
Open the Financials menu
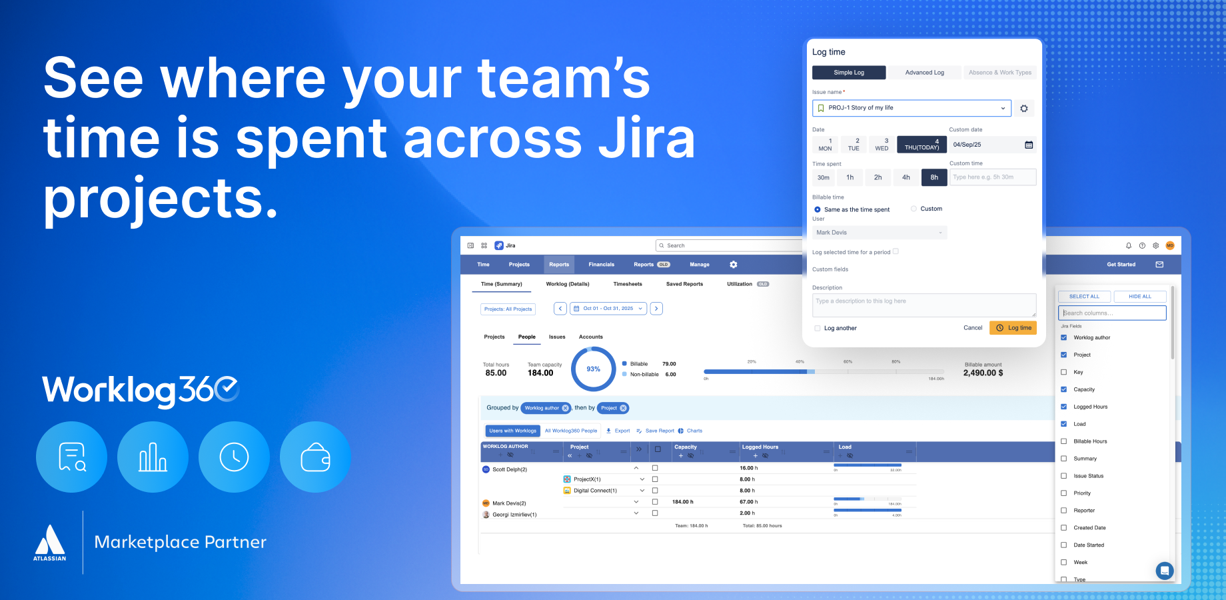pos(601,265)
